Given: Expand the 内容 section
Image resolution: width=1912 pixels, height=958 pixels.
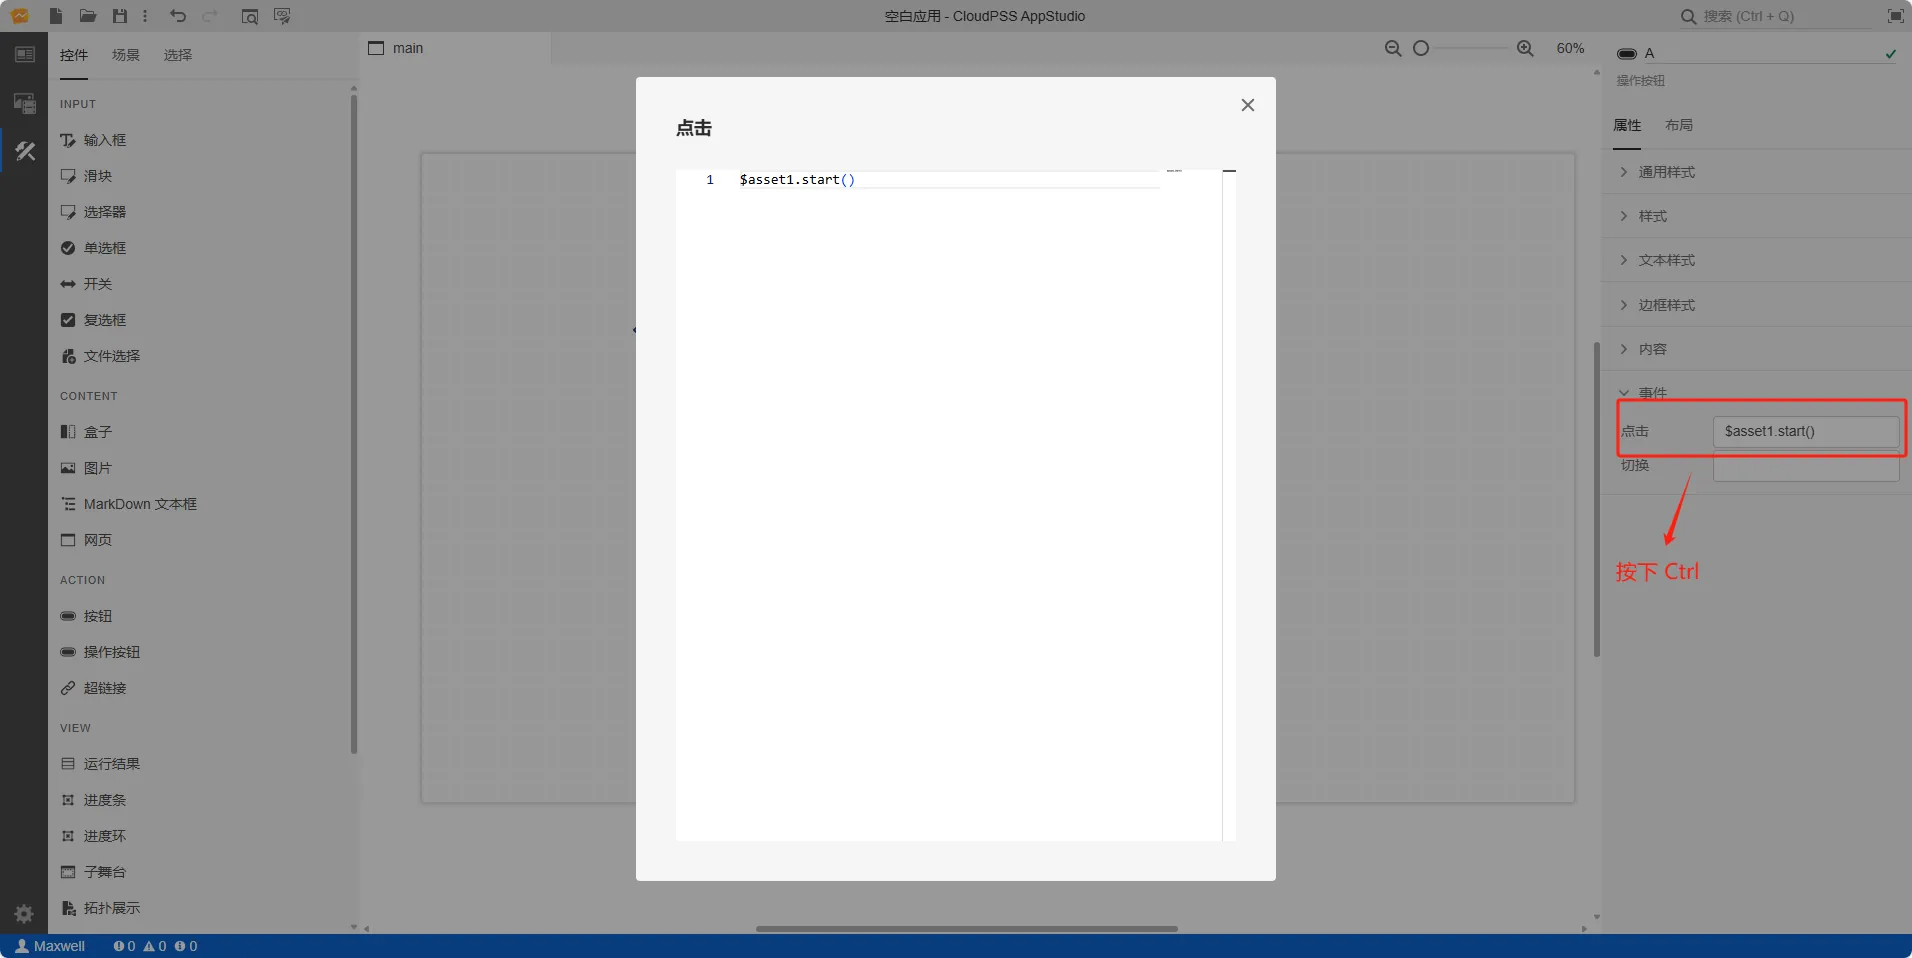Looking at the screenshot, I should click(1757, 349).
